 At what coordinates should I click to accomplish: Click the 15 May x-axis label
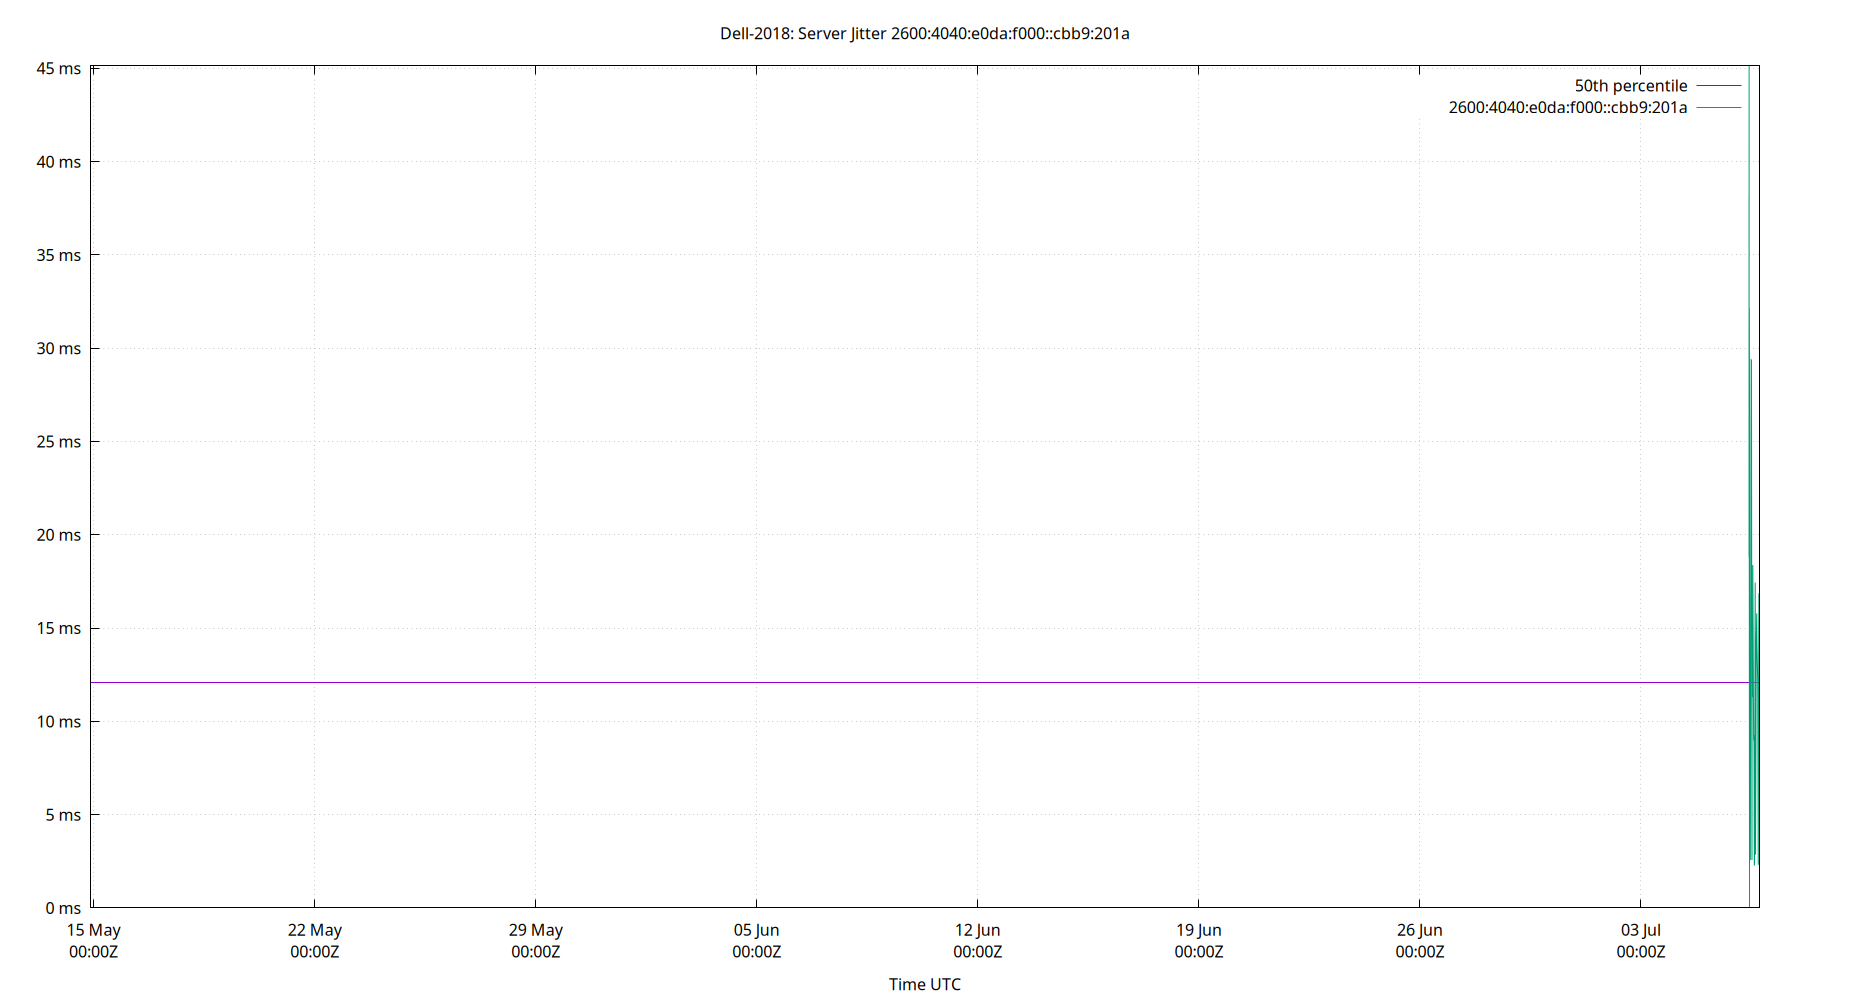[96, 930]
